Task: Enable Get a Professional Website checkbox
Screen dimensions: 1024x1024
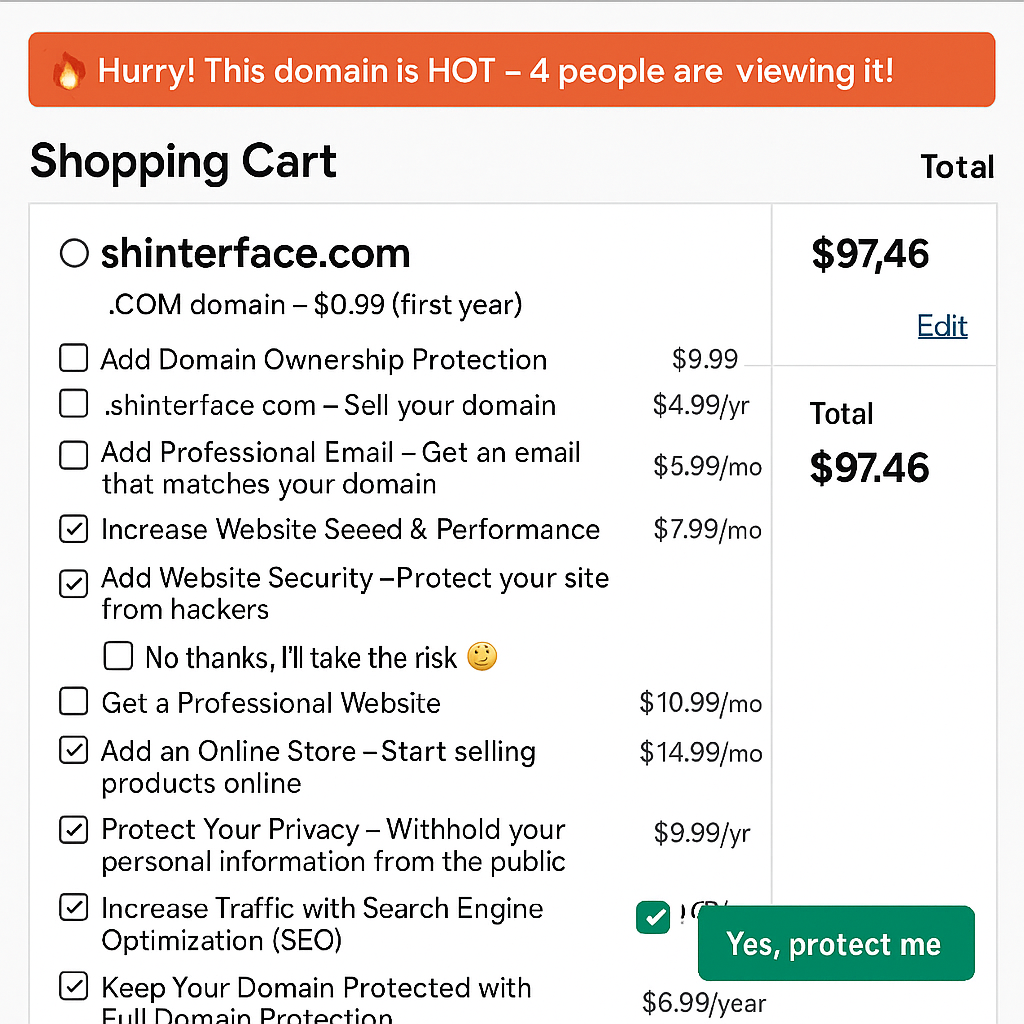Action: [73, 701]
